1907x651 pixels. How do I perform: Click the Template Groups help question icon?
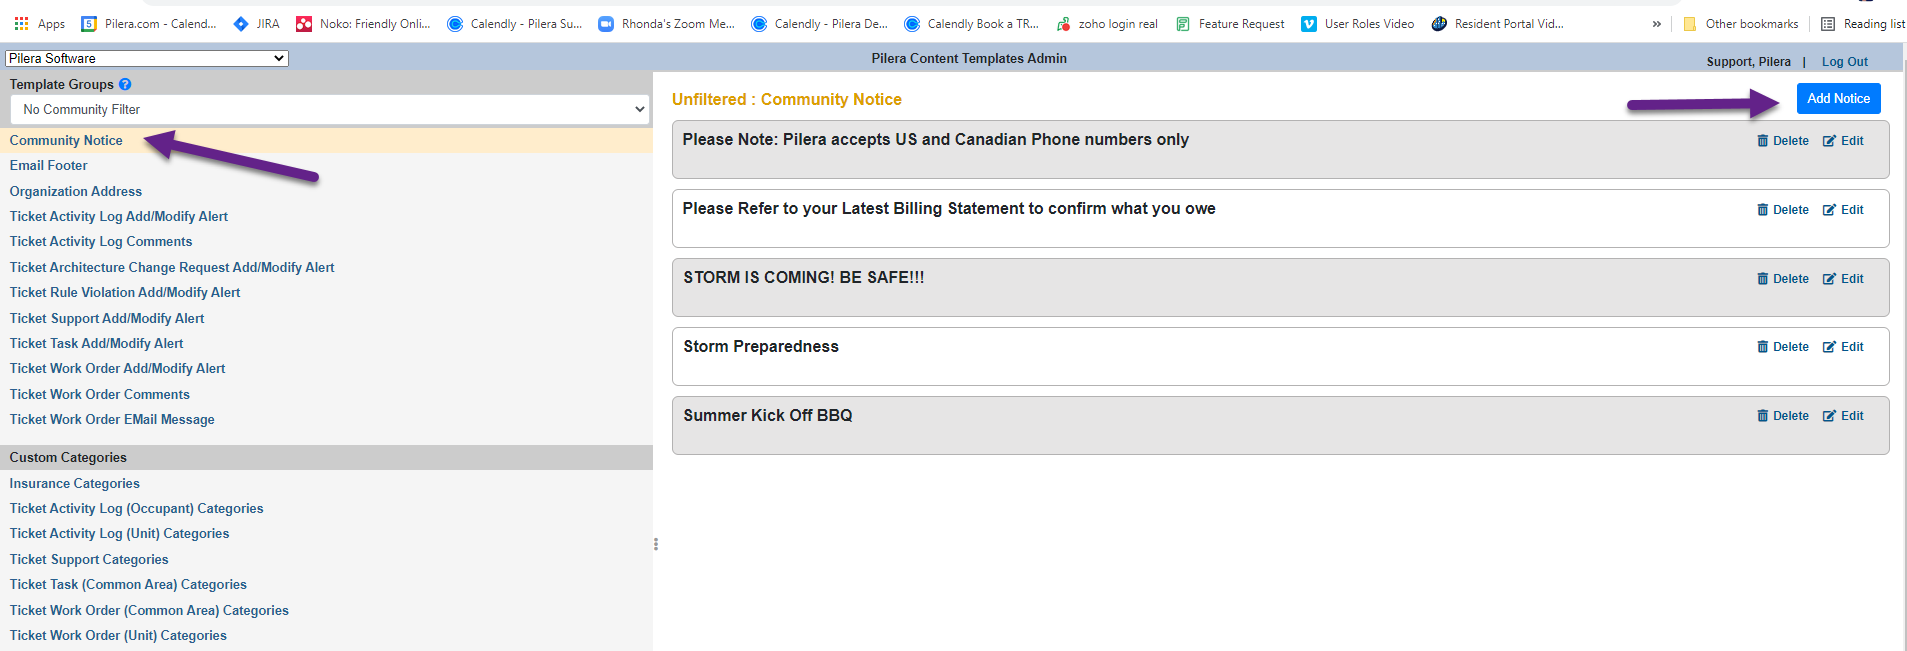pos(125,85)
